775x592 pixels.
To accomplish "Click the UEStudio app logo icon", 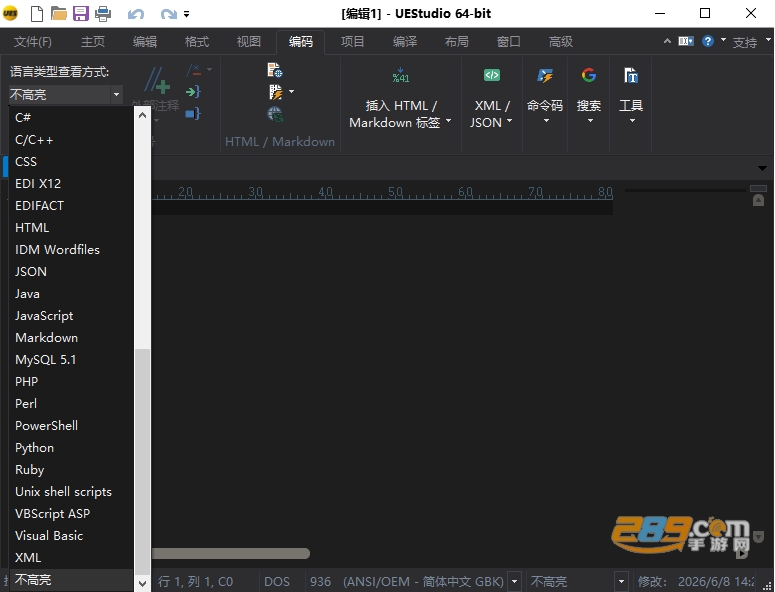I will (x=10, y=13).
